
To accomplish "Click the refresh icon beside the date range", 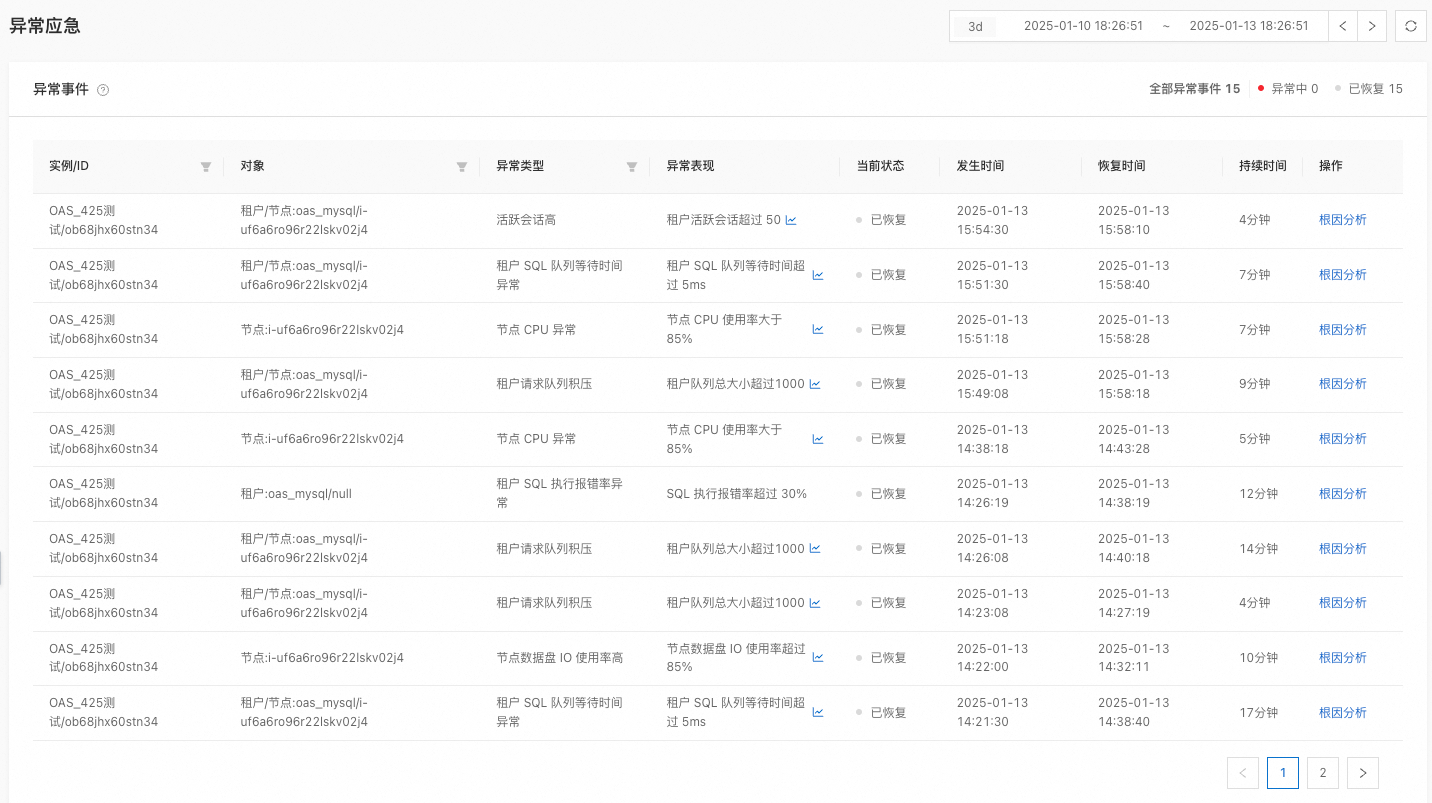I will (x=1410, y=26).
